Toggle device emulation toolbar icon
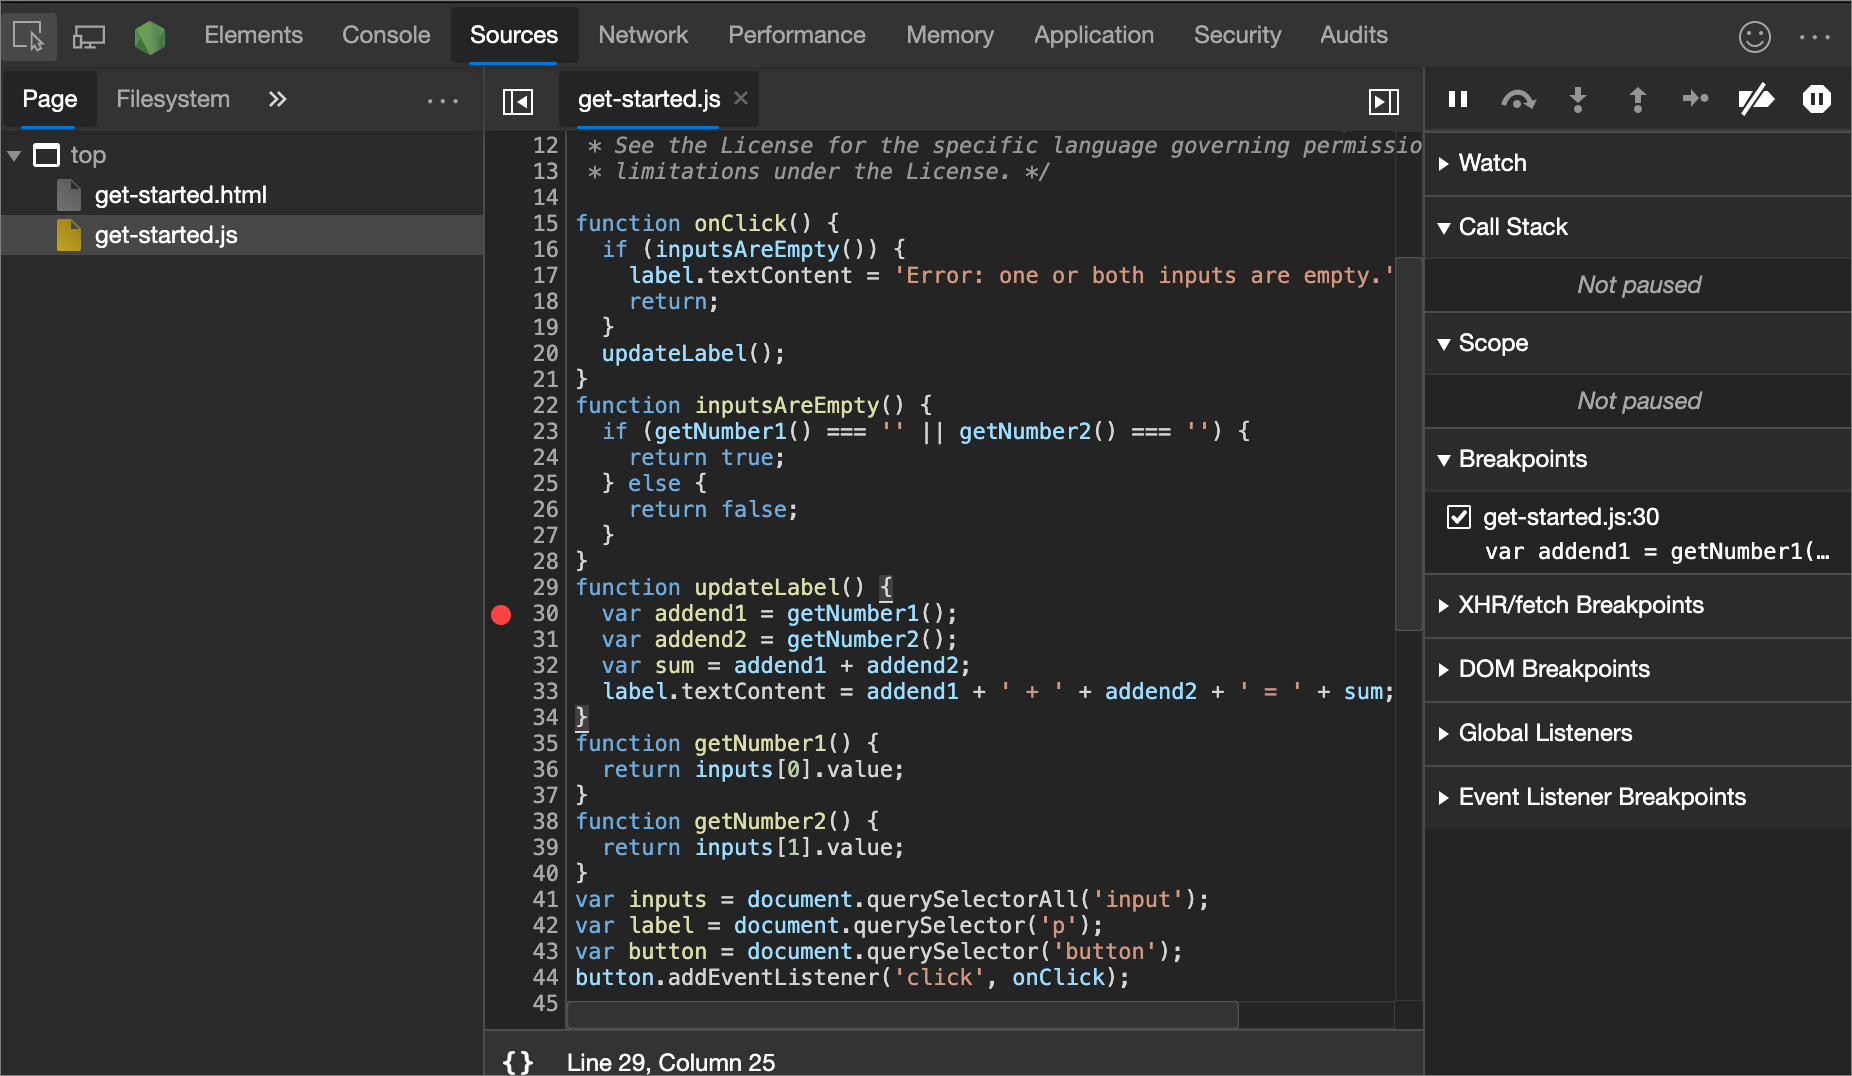Image resolution: width=1852 pixels, height=1076 pixels. click(x=89, y=37)
